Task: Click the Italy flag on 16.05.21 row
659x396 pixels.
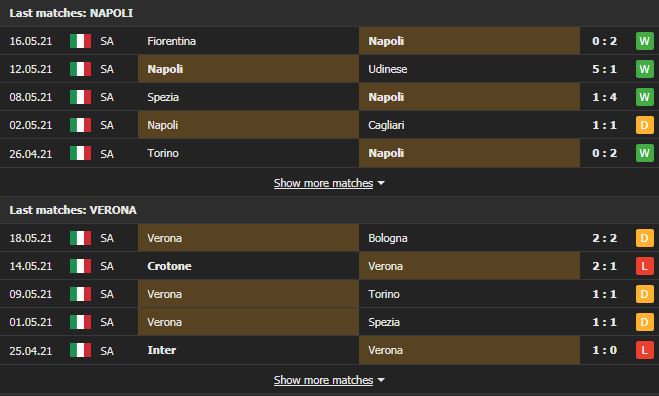Action: (80, 41)
